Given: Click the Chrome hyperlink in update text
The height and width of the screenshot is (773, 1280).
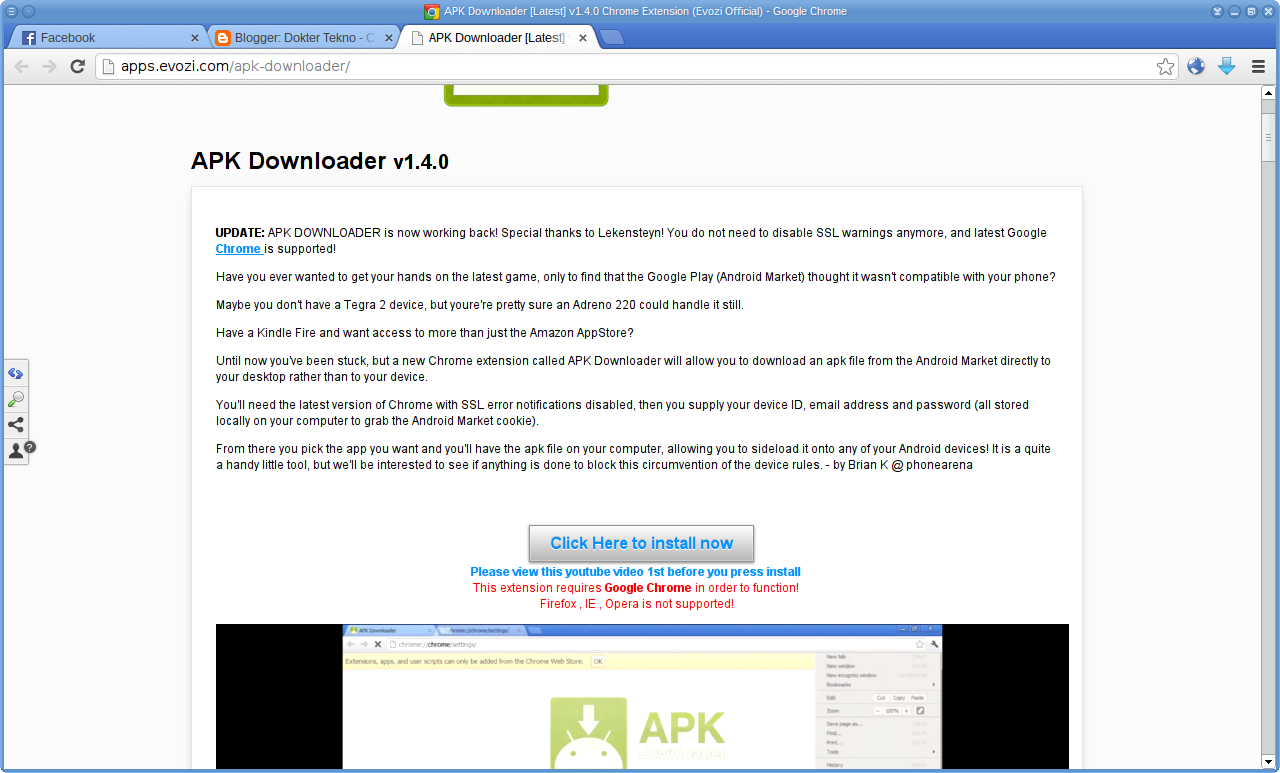Looking at the screenshot, I should coord(238,249).
